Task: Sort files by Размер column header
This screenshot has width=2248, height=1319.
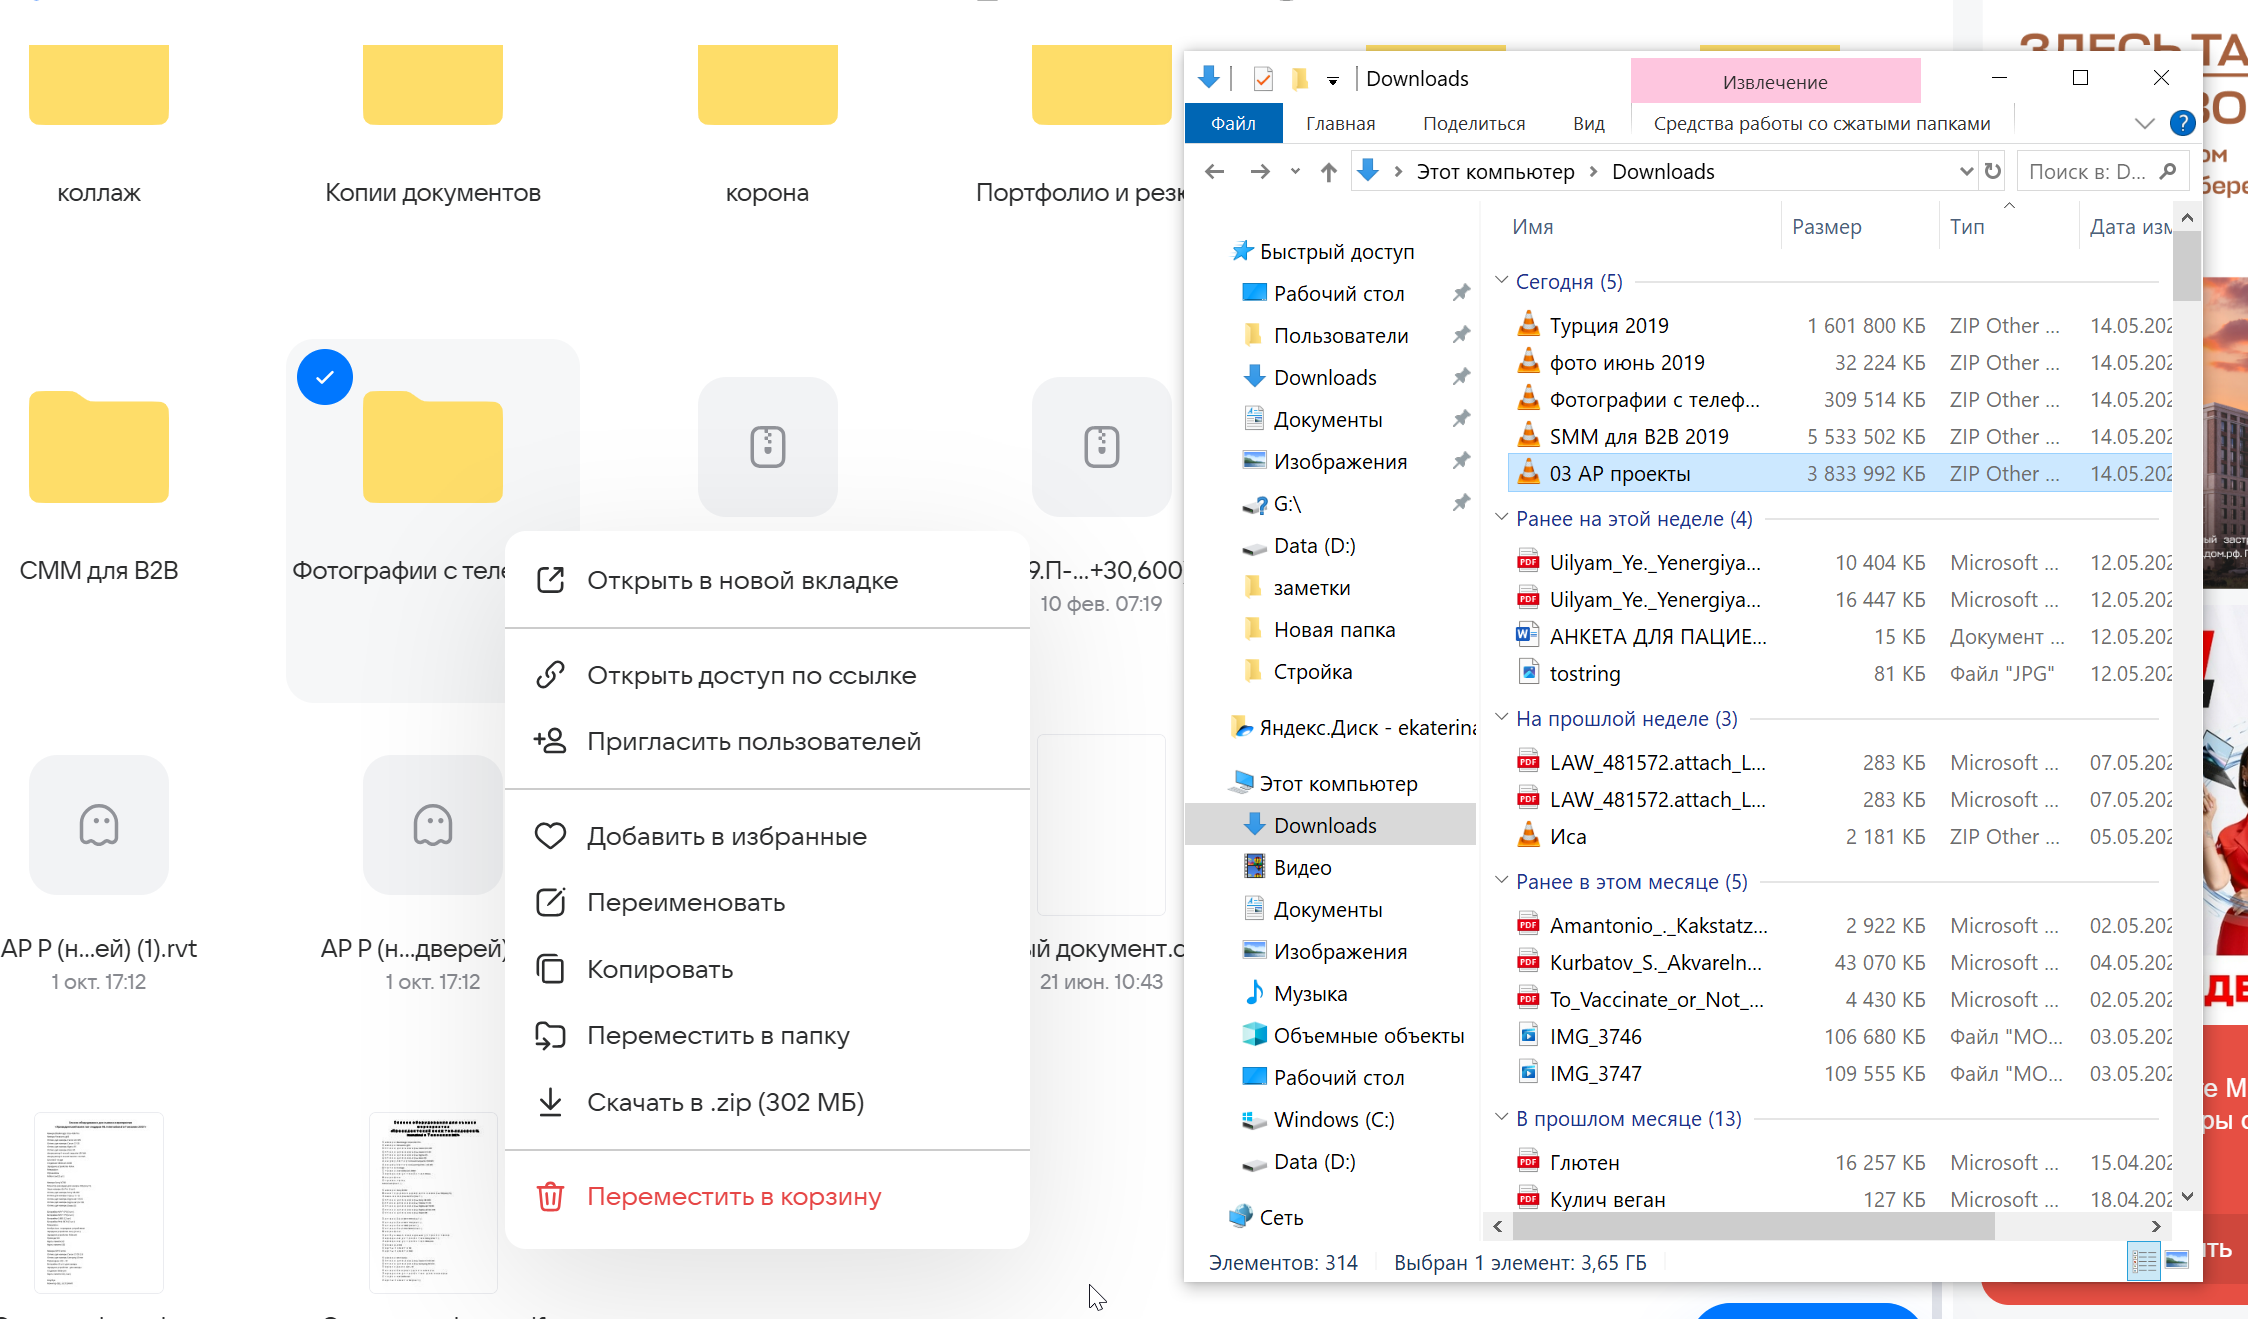Action: tap(1826, 227)
